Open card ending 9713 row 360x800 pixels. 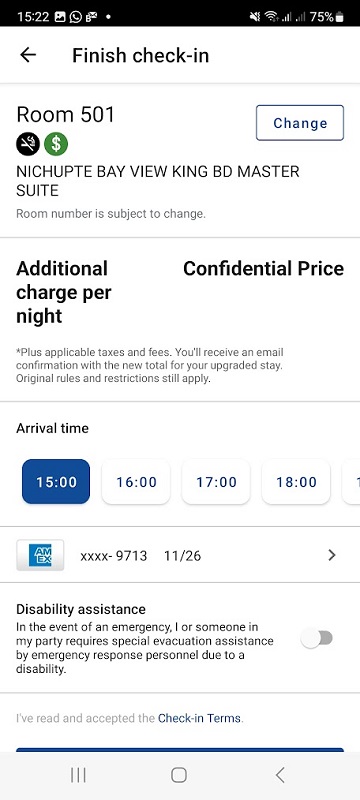pos(180,555)
